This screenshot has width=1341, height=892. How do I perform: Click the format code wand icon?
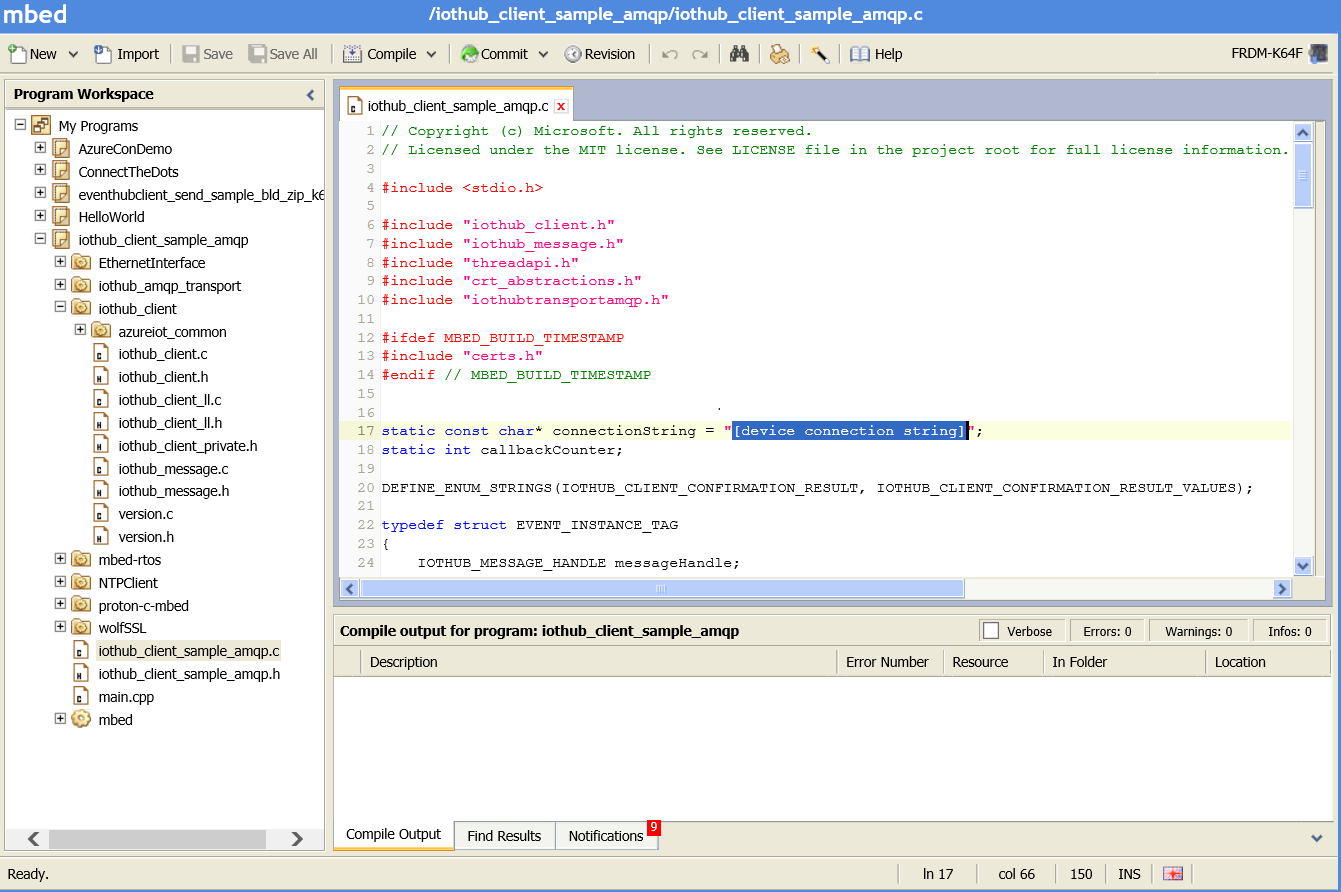820,54
